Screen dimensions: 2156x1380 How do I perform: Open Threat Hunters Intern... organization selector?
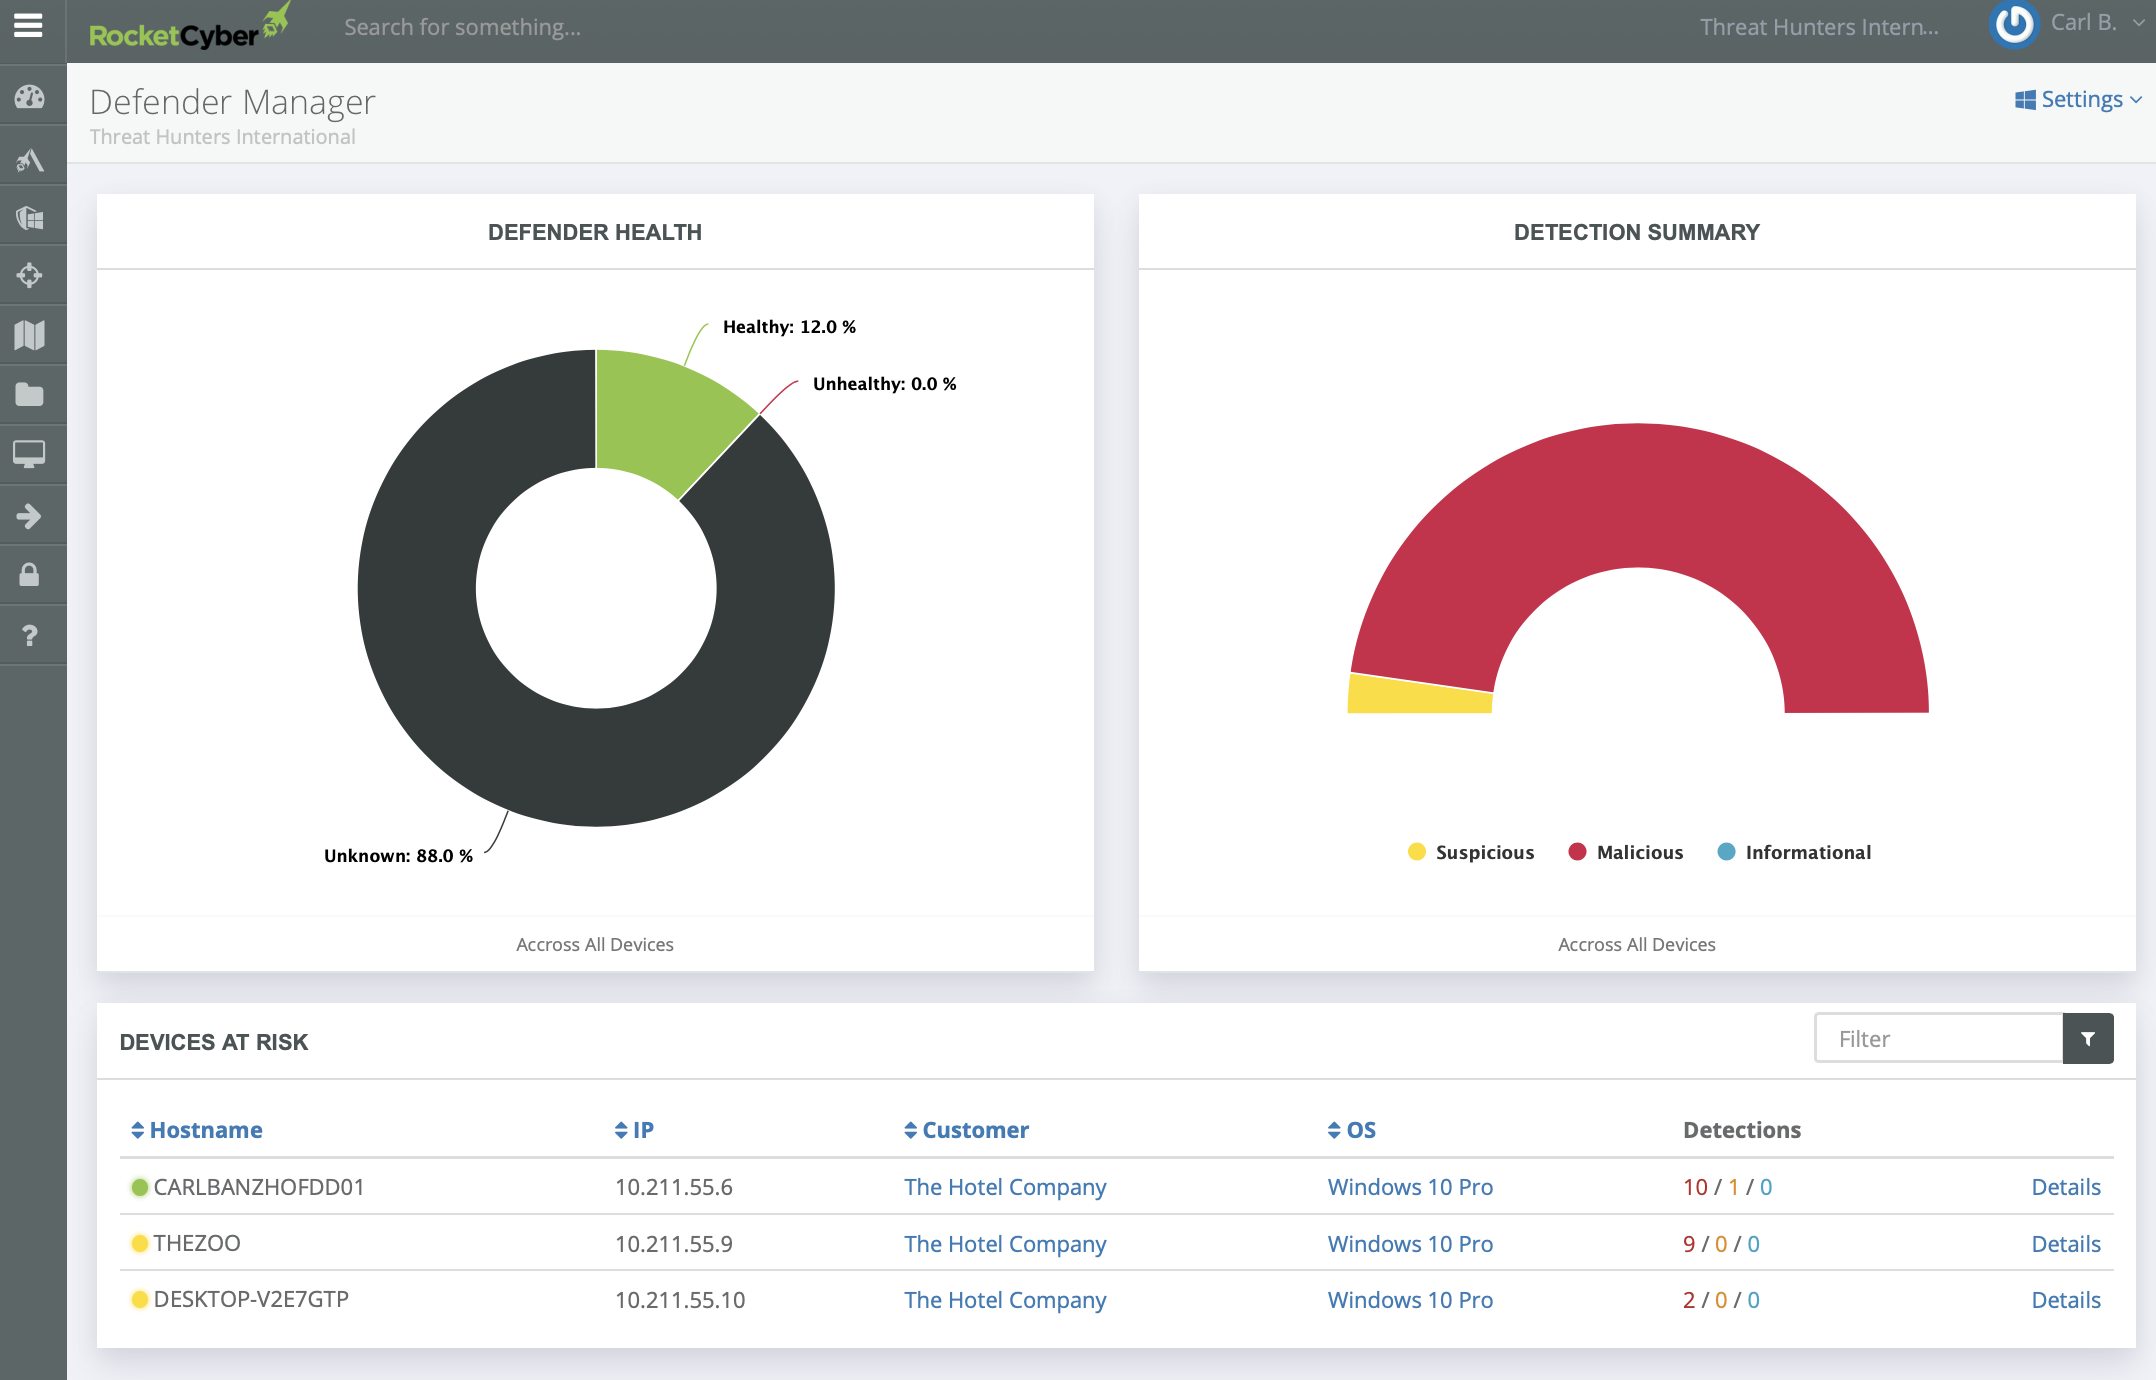pos(1819,27)
